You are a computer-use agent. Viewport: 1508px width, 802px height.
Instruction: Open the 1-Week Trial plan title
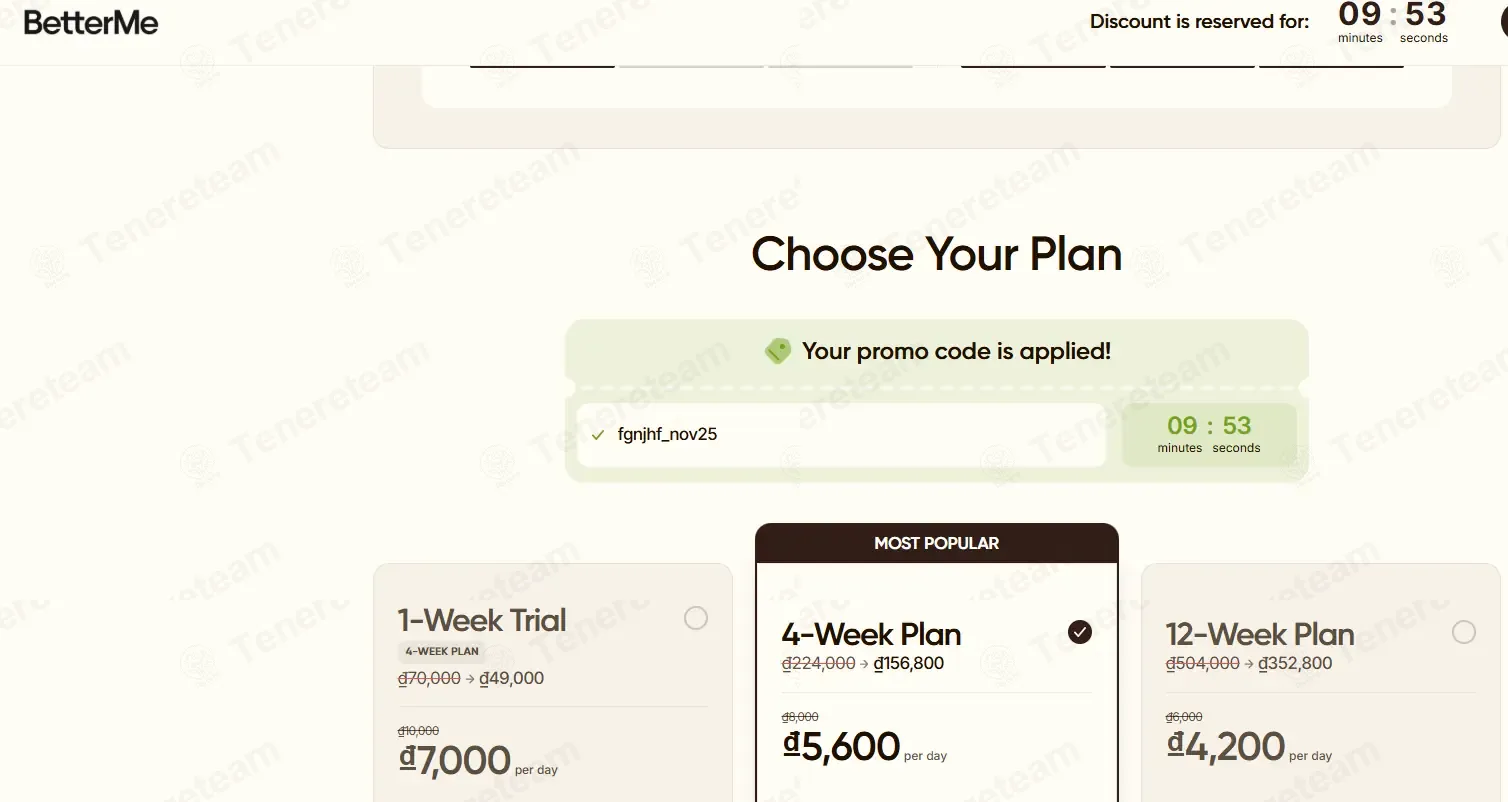click(482, 620)
